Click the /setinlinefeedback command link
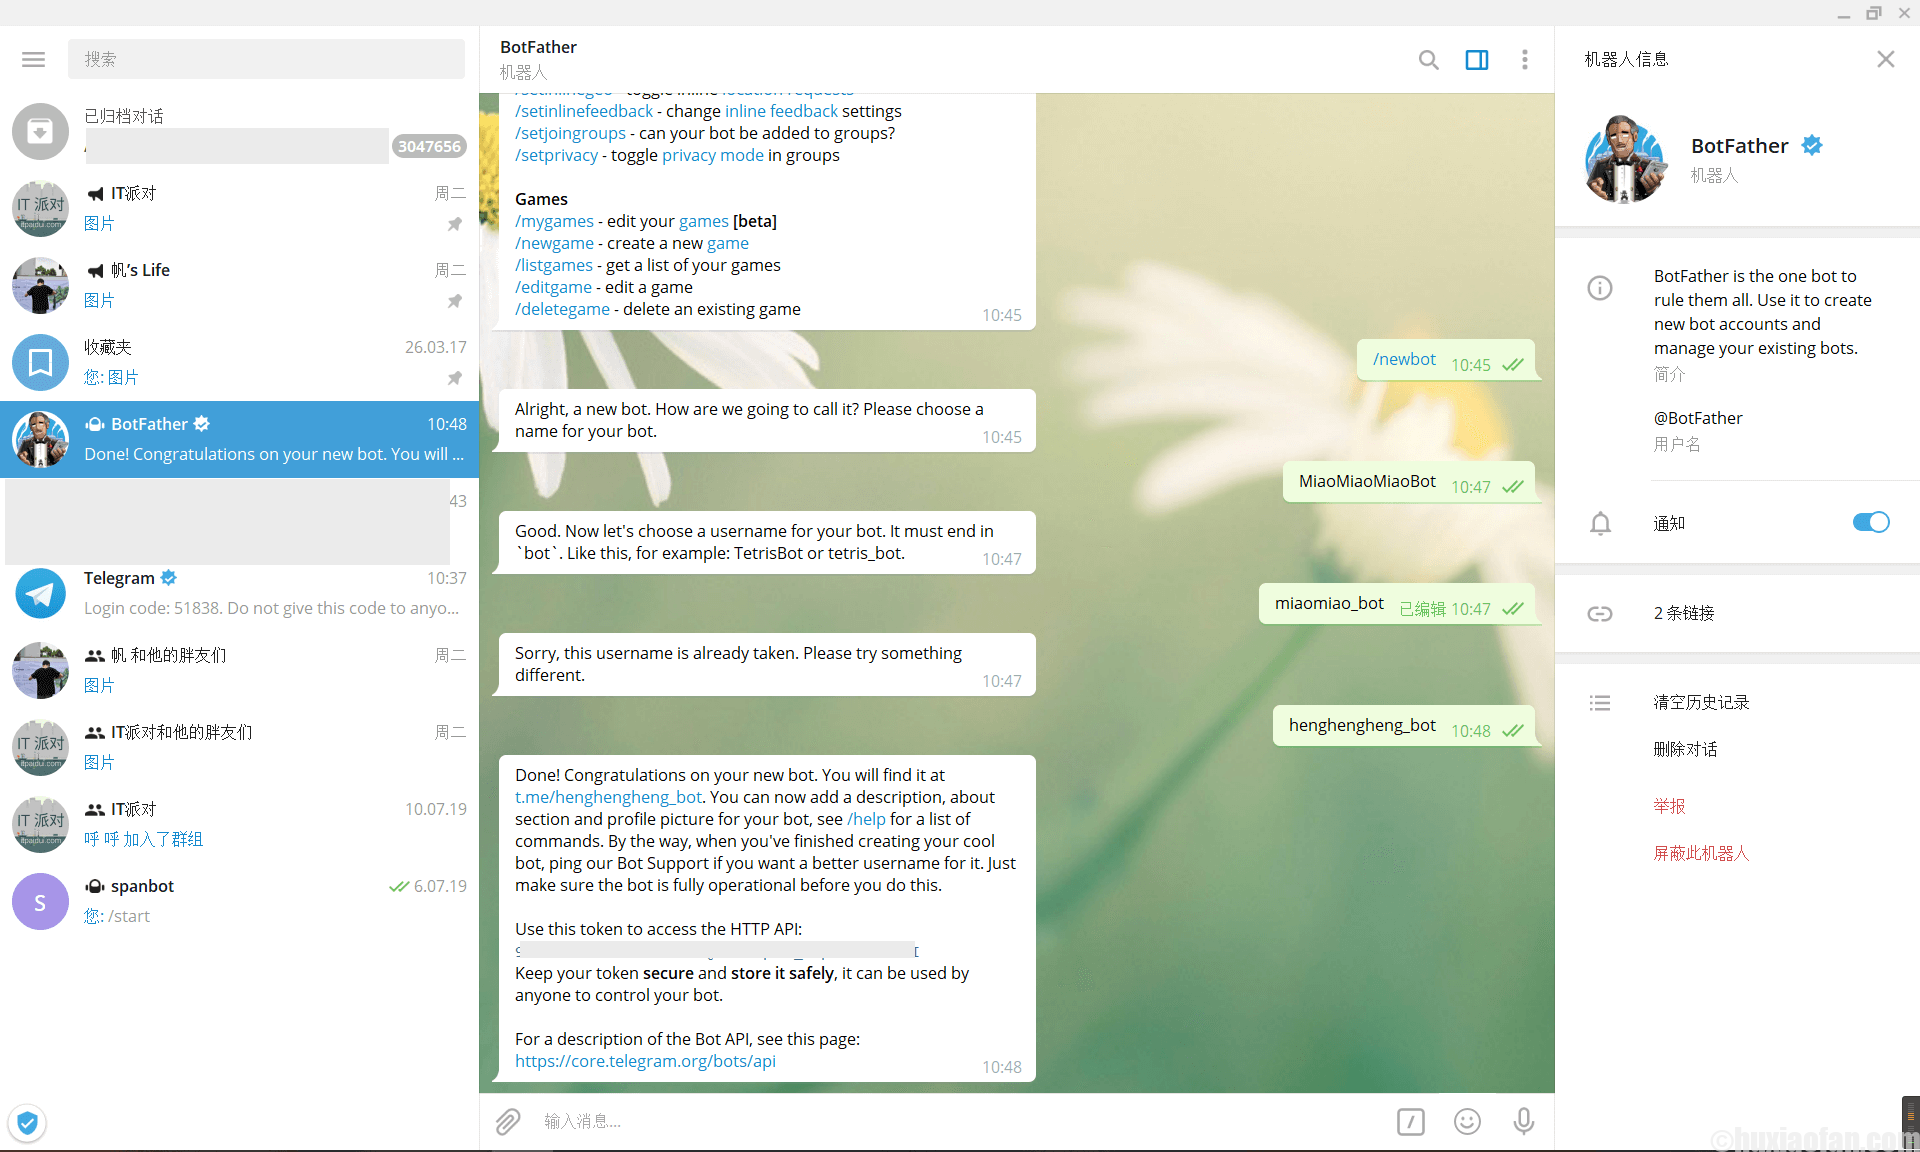This screenshot has width=1920, height=1152. (x=584, y=111)
